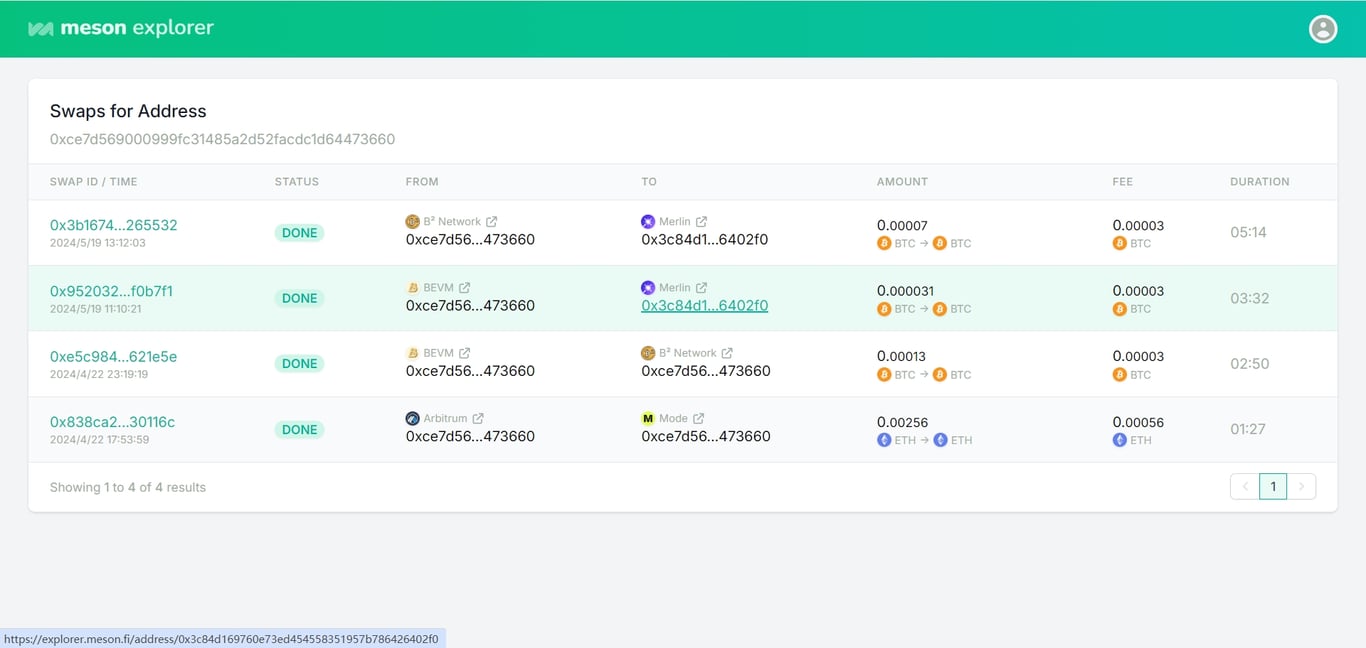Click duration value 05:14
The width and height of the screenshot is (1366, 648).
pos(1248,232)
